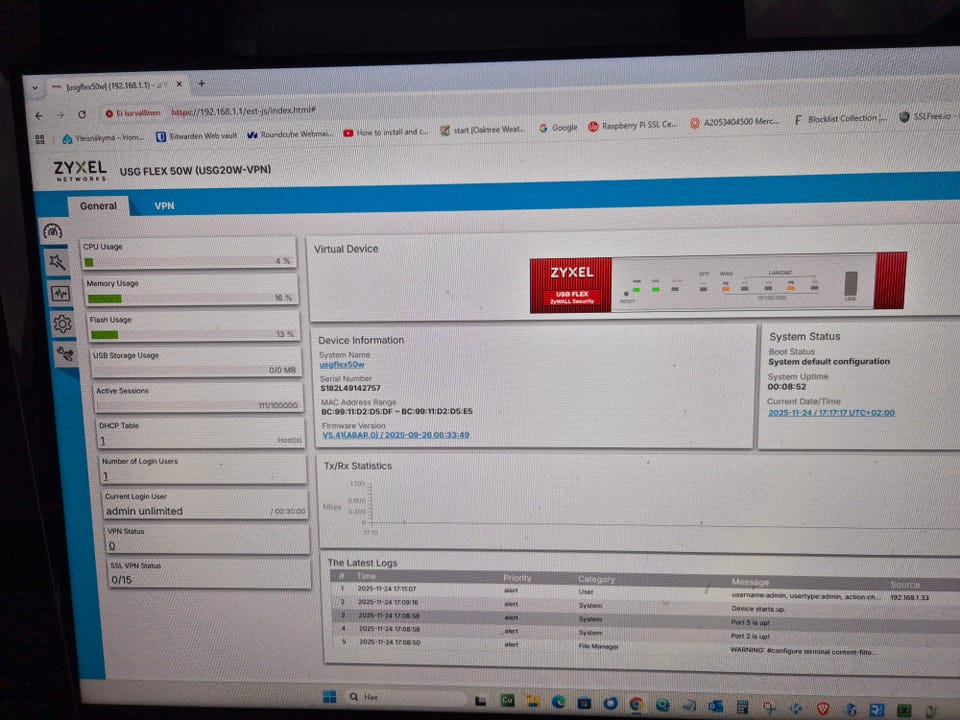Open the A2053404500 Merc bookmark
This screenshot has height=720, width=960.
click(x=734, y=122)
